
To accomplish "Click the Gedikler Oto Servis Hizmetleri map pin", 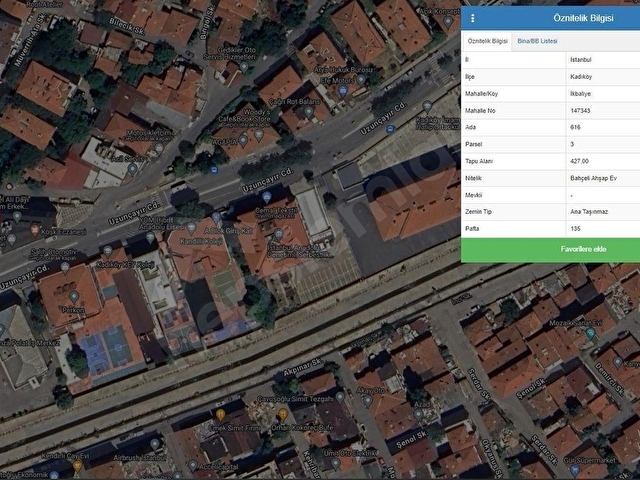I will click(x=244, y=67).
